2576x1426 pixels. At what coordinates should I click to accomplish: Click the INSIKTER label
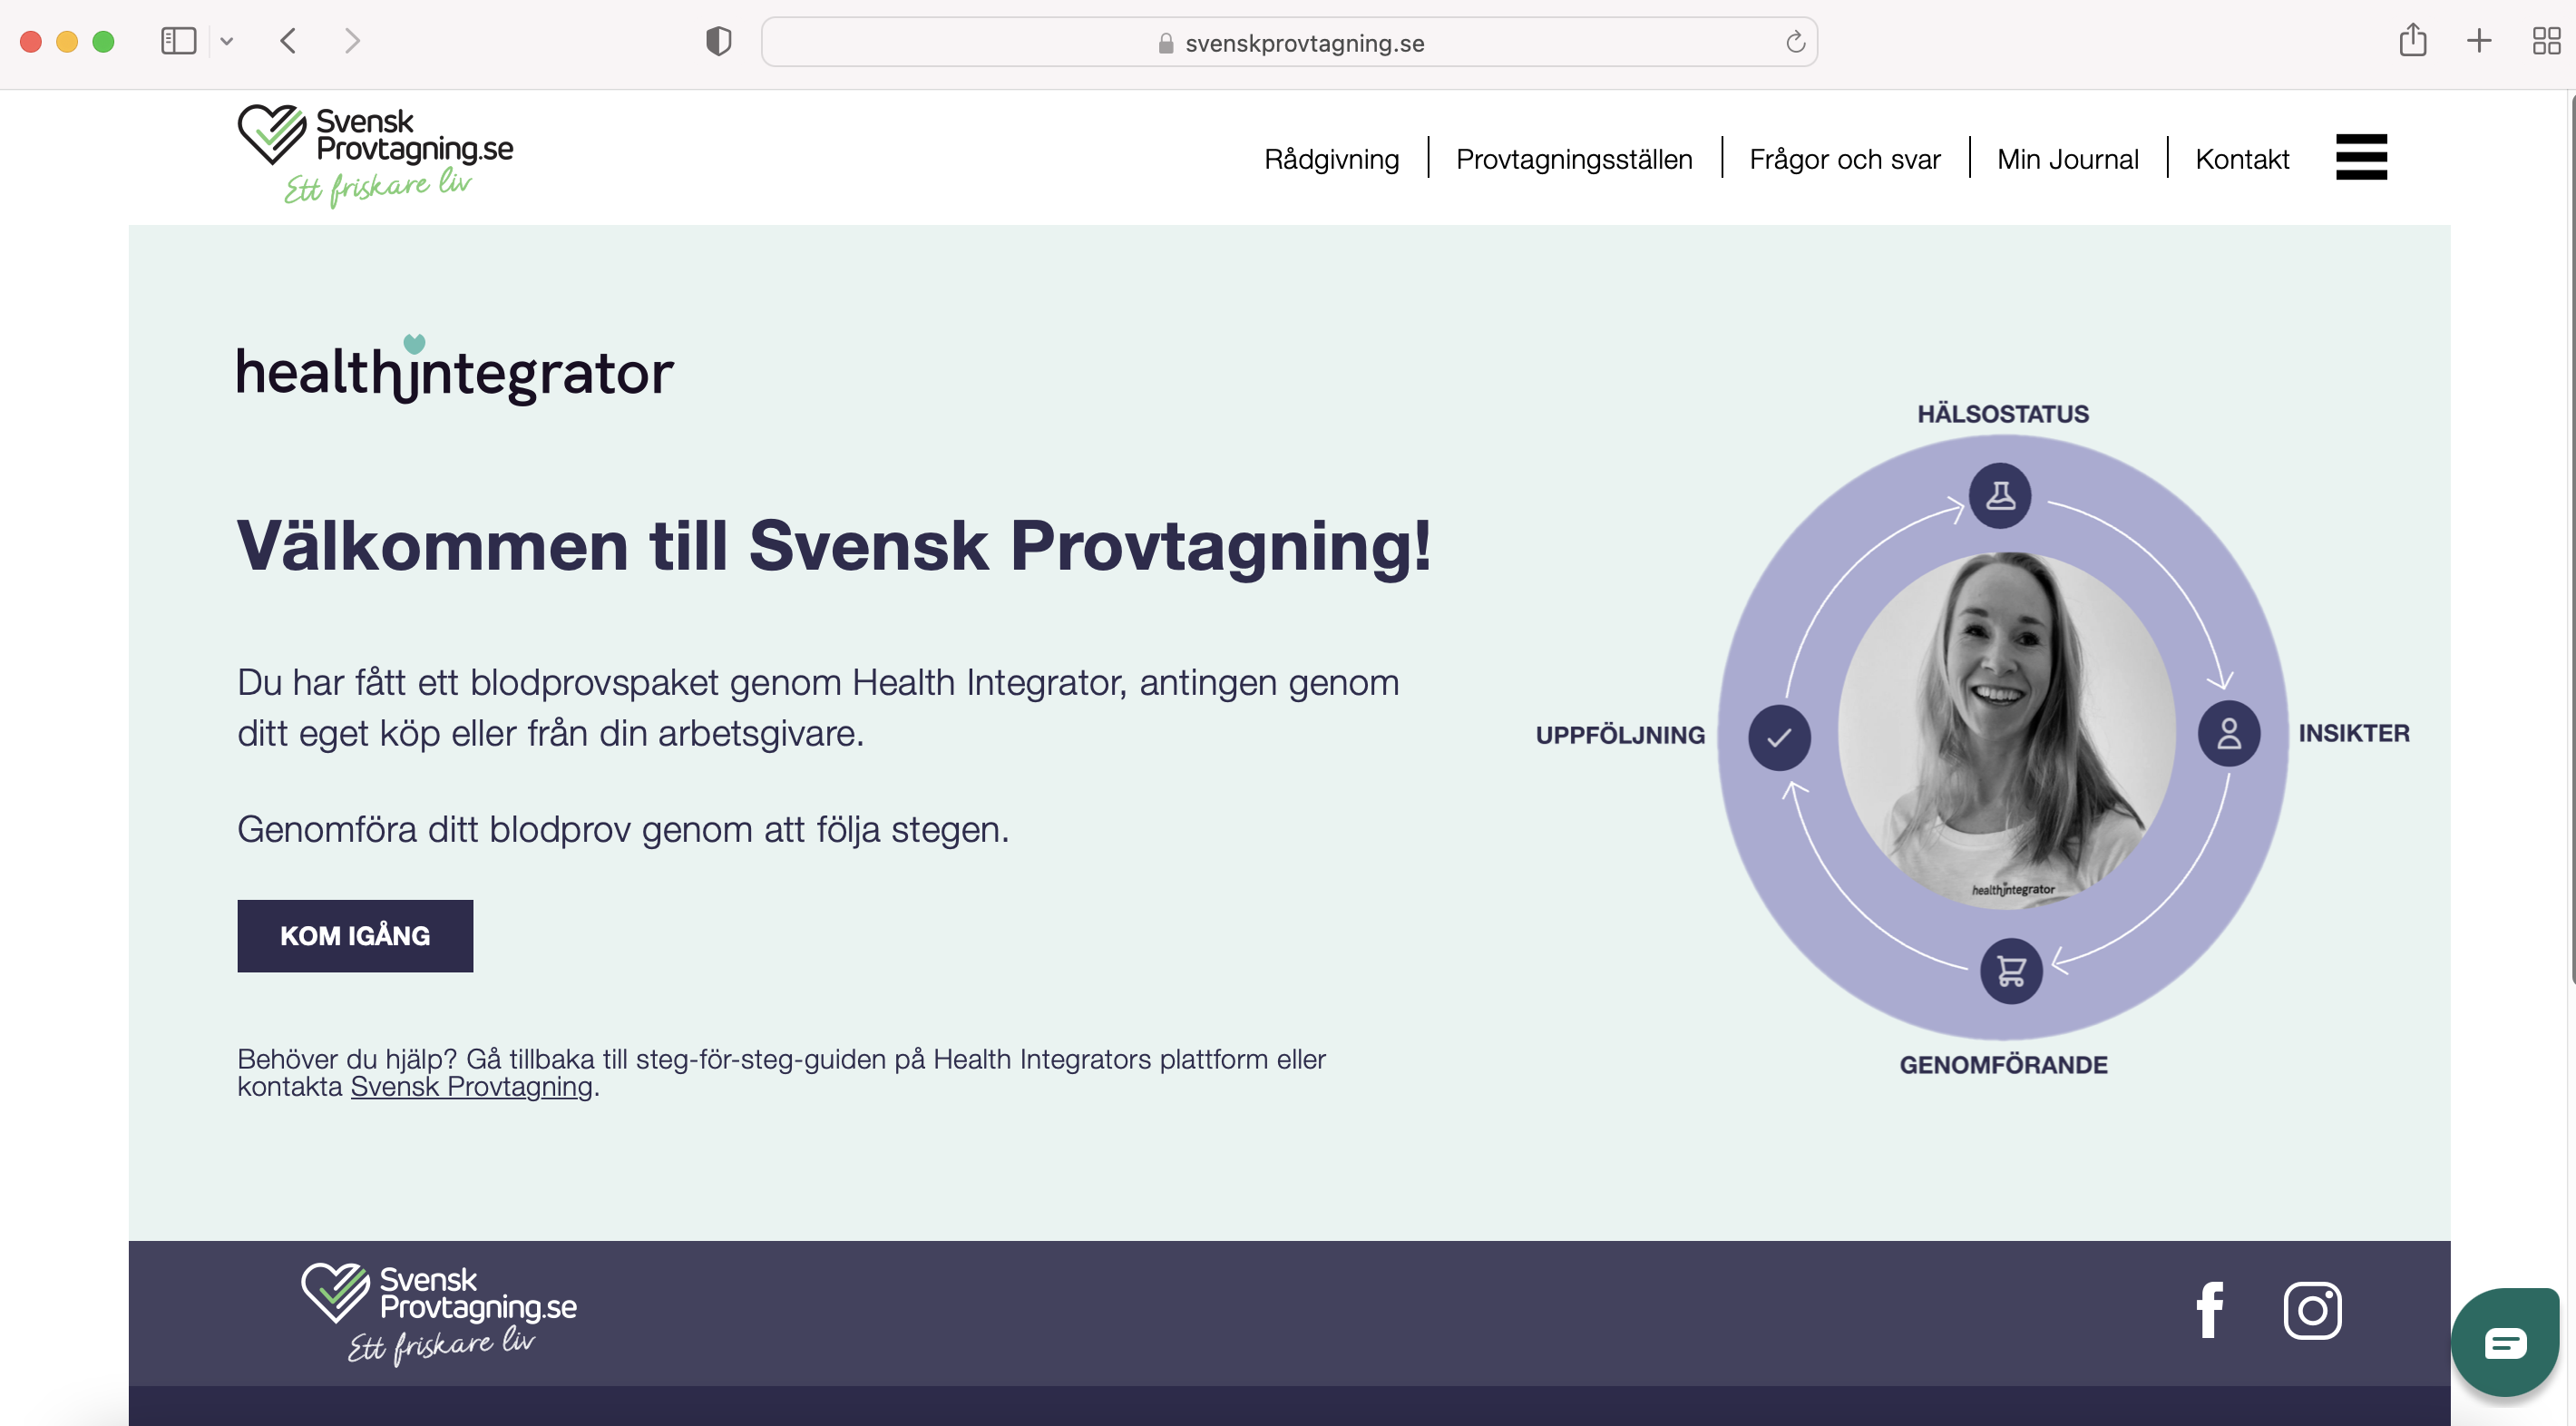pos(2354,733)
